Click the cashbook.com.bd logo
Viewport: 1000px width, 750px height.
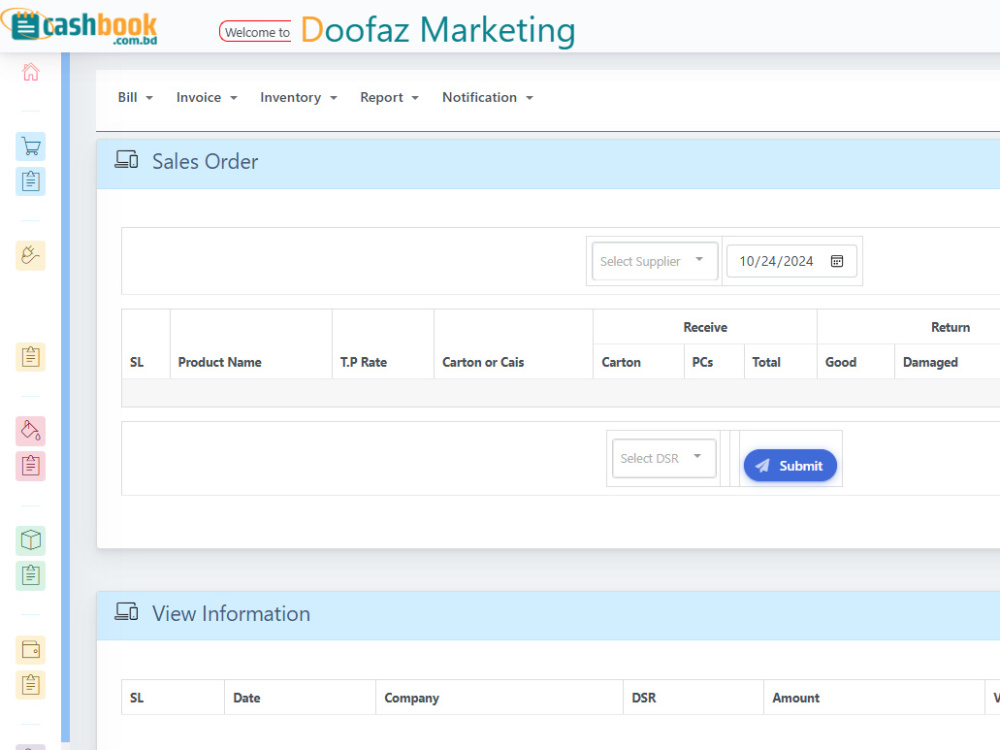pyautogui.click(x=80, y=27)
